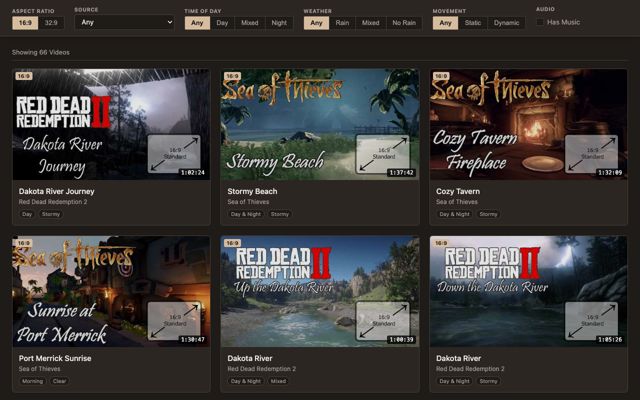Open the Cozy Tavern Fireplace thumbnail
Viewport: 640px width, 400px height.
(529, 124)
